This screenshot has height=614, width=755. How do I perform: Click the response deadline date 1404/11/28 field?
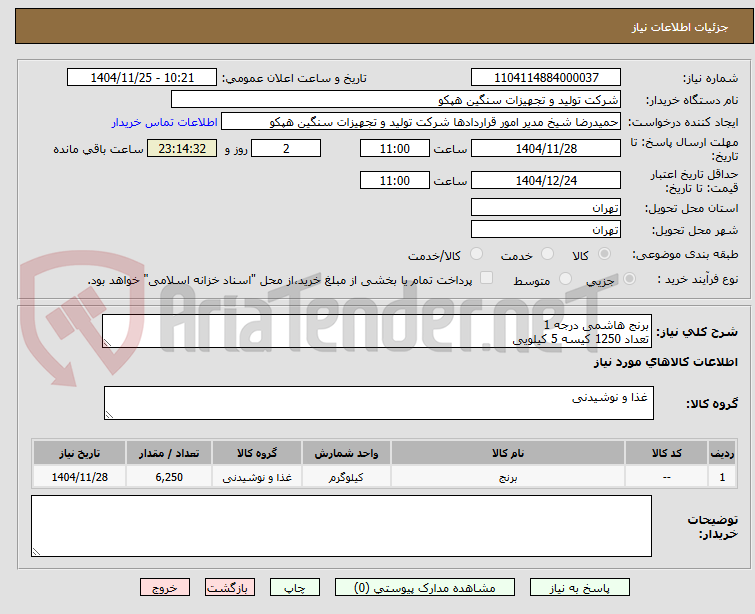click(x=546, y=148)
